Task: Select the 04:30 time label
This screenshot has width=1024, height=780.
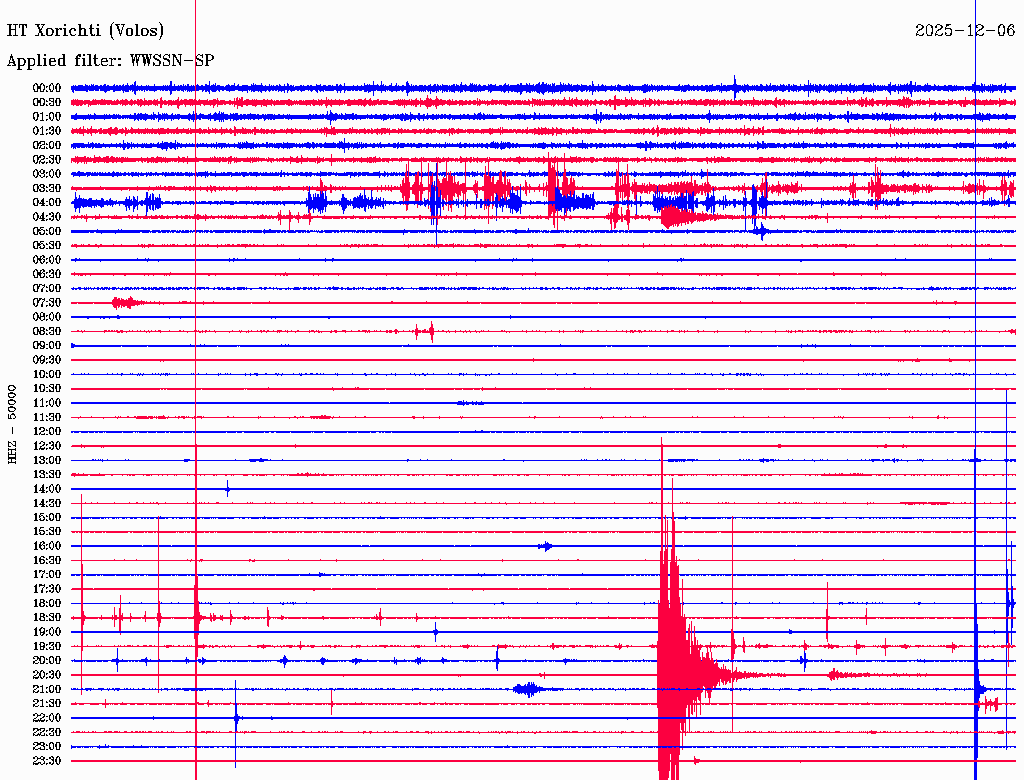Action: click(47, 217)
